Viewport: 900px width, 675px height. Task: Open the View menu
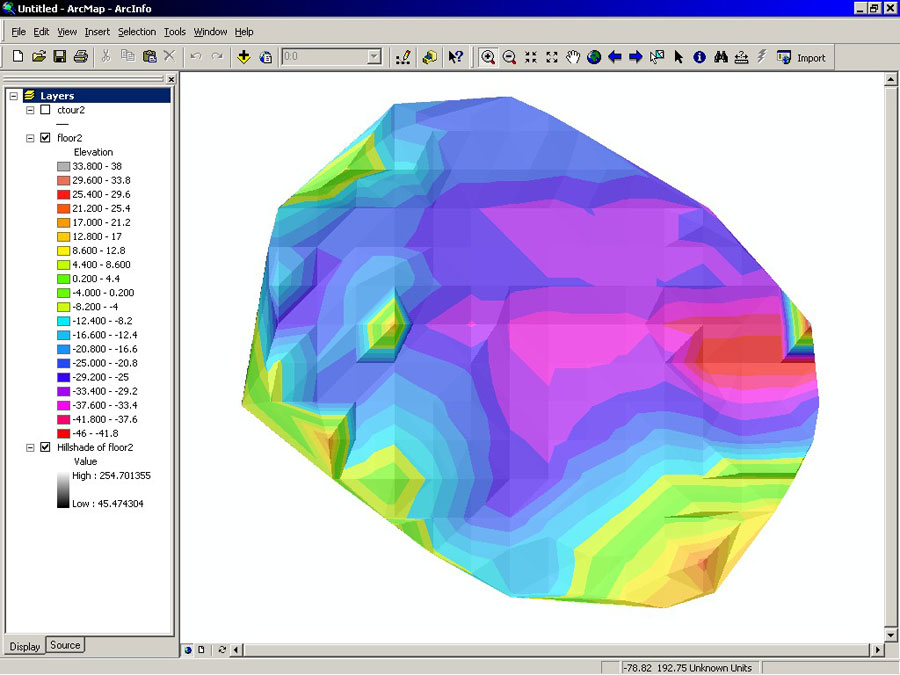67,32
